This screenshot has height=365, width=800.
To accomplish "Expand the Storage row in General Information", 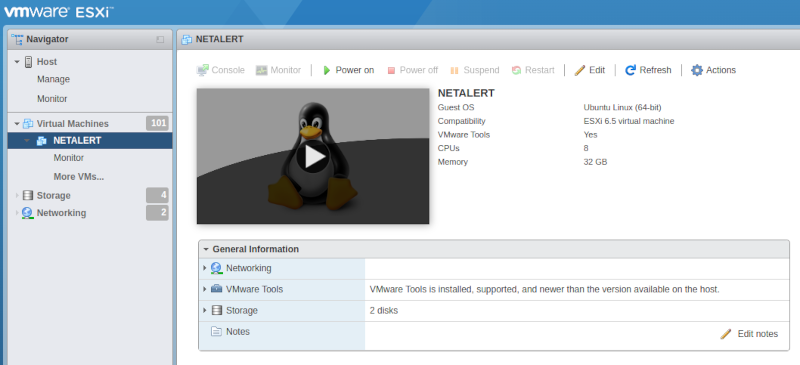I will [205, 310].
